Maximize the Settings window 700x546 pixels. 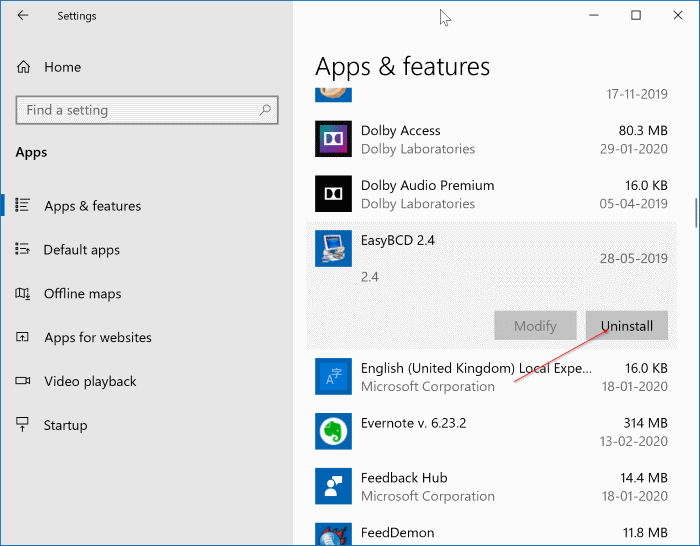(636, 15)
